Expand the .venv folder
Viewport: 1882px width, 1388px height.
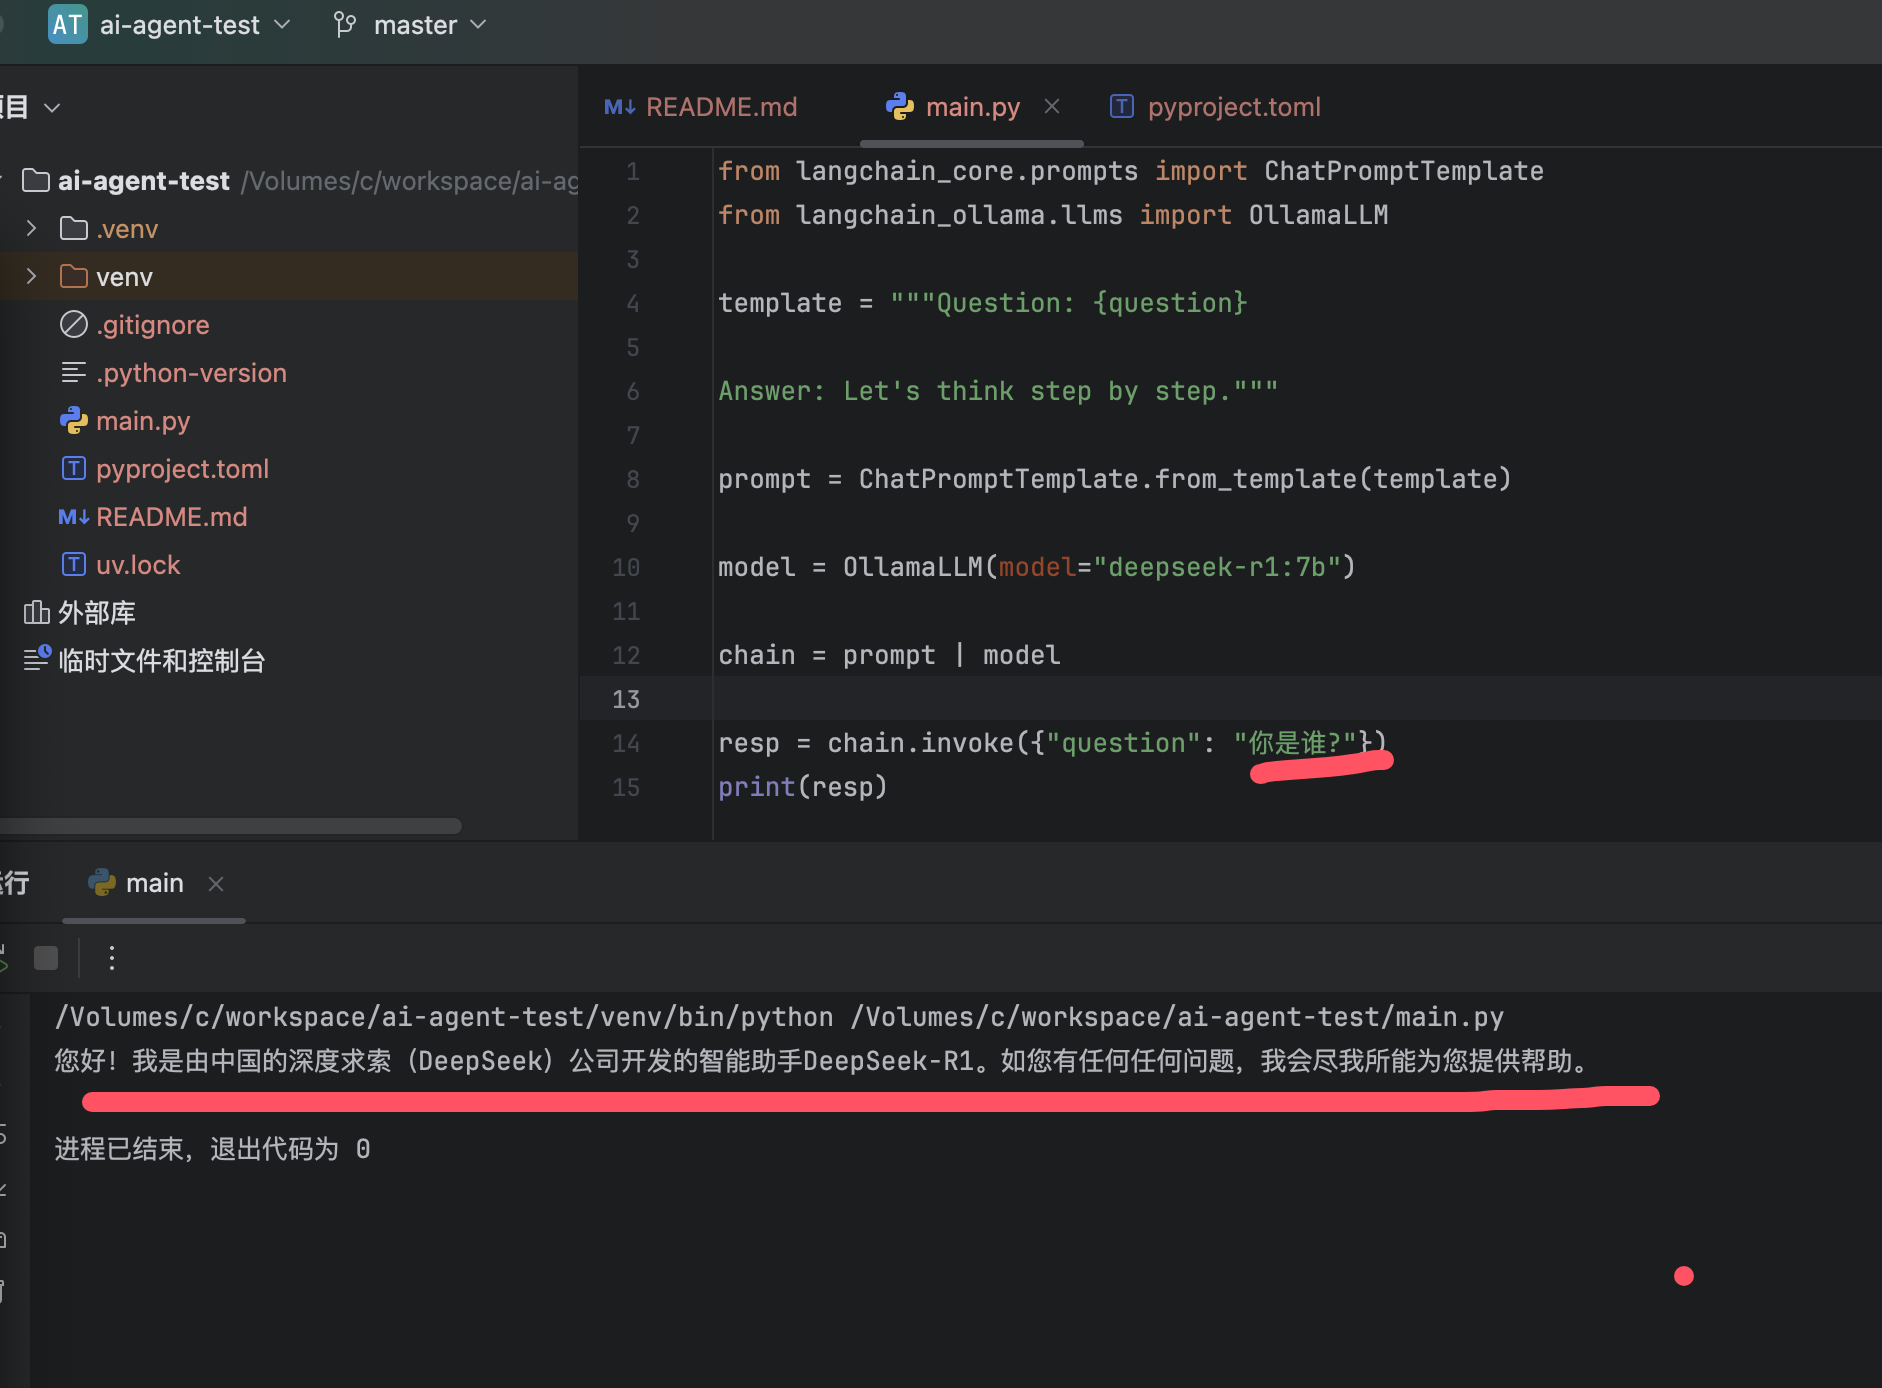pyautogui.click(x=31, y=229)
